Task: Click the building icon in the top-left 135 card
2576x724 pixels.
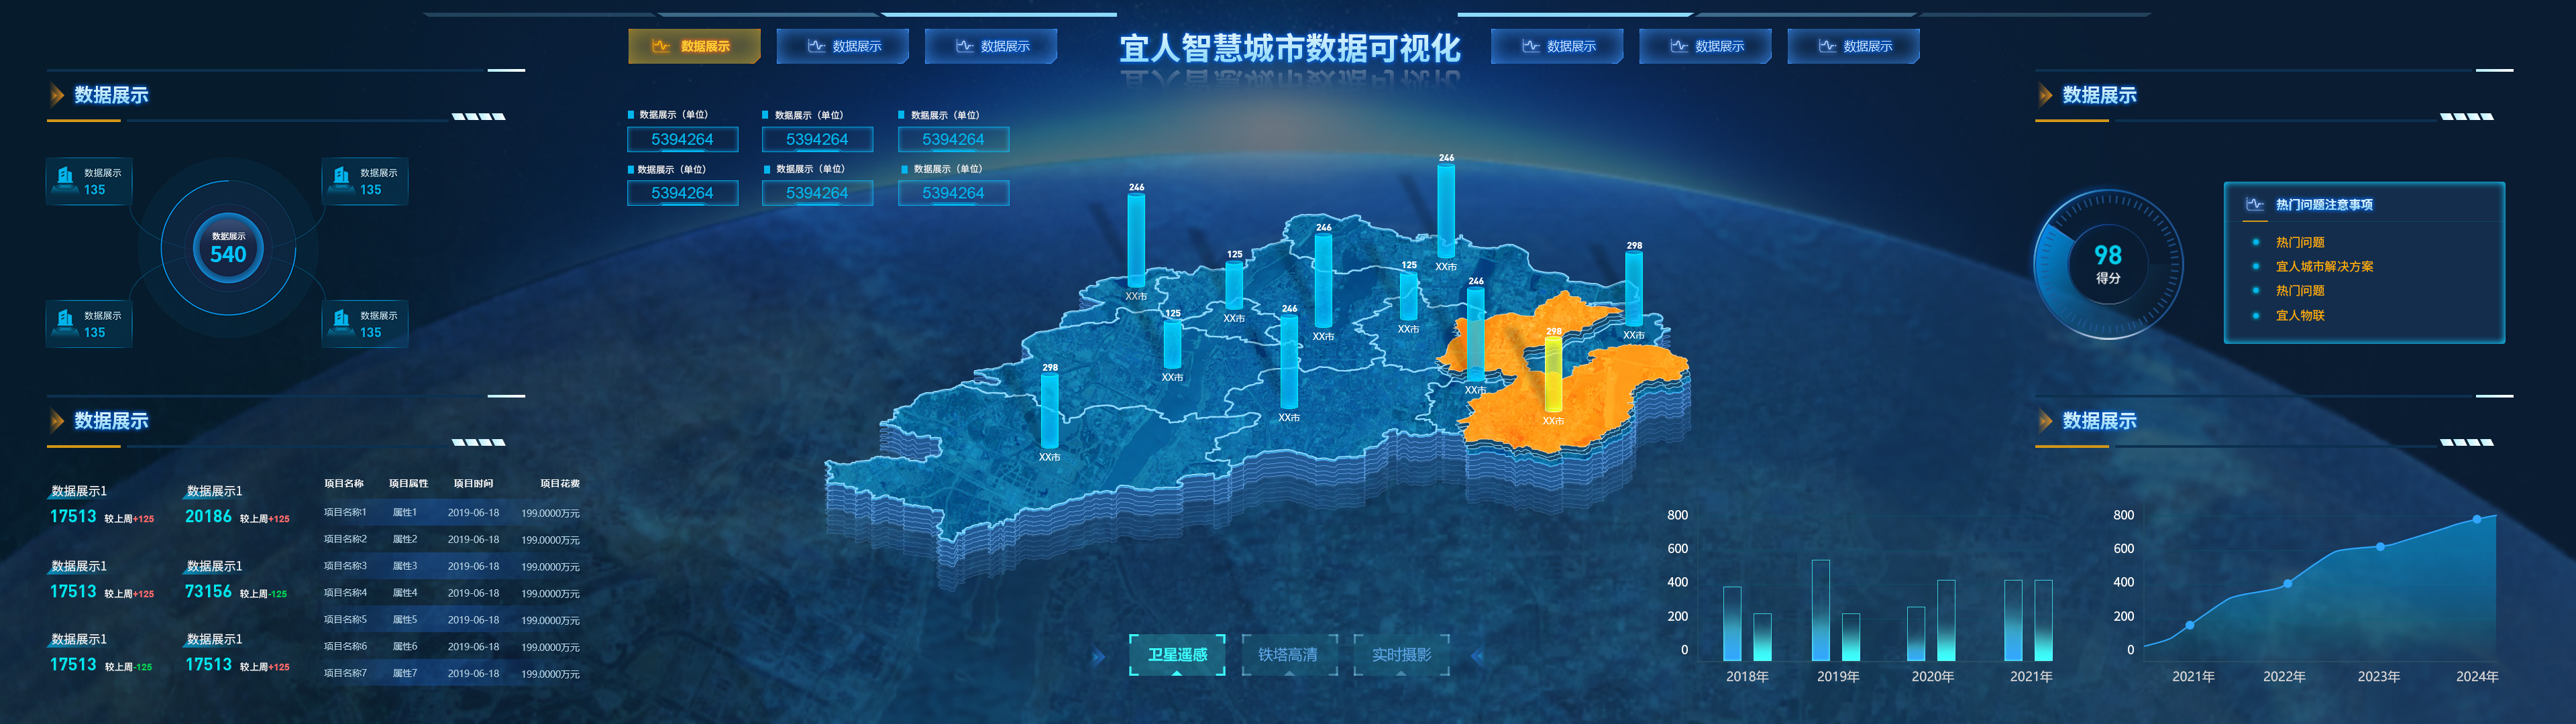Action: coord(66,178)
